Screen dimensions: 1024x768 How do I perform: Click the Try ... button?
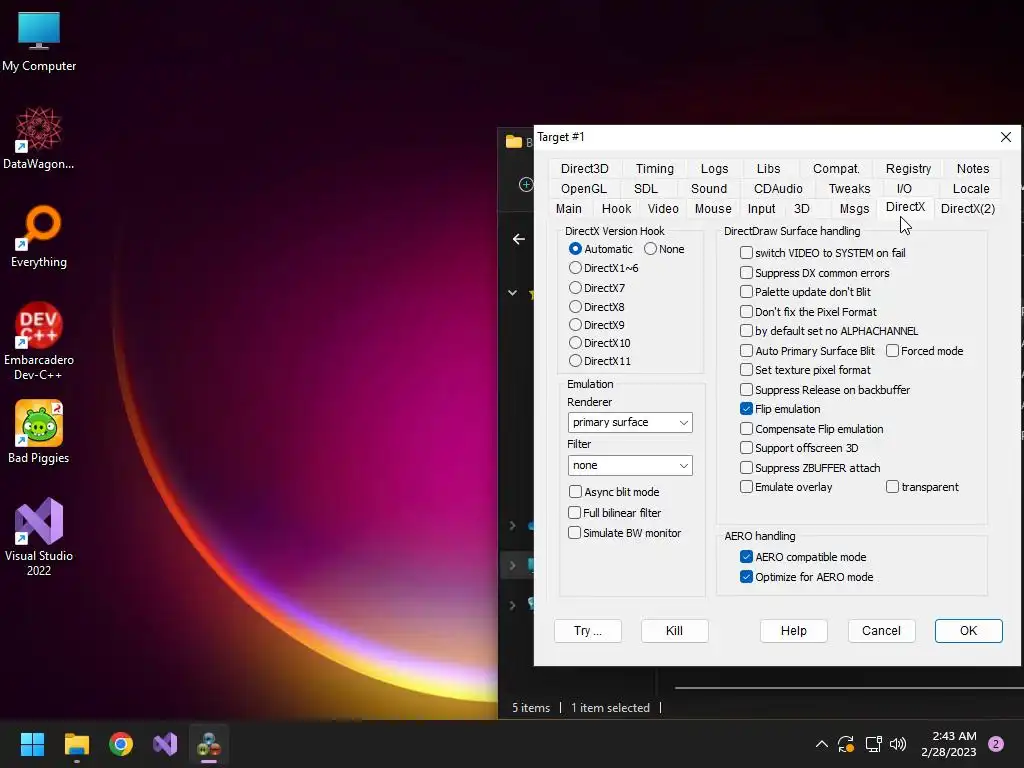tap(588, 631)
